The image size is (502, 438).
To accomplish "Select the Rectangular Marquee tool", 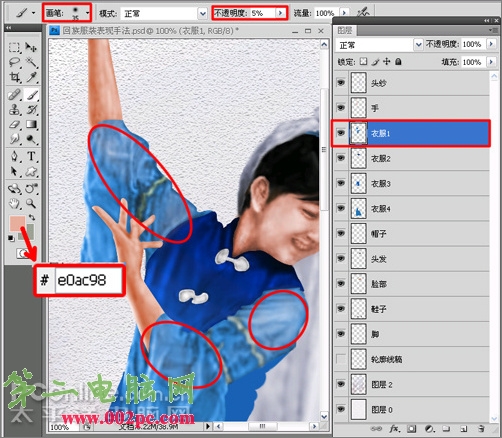I will (x=14, y=48).
